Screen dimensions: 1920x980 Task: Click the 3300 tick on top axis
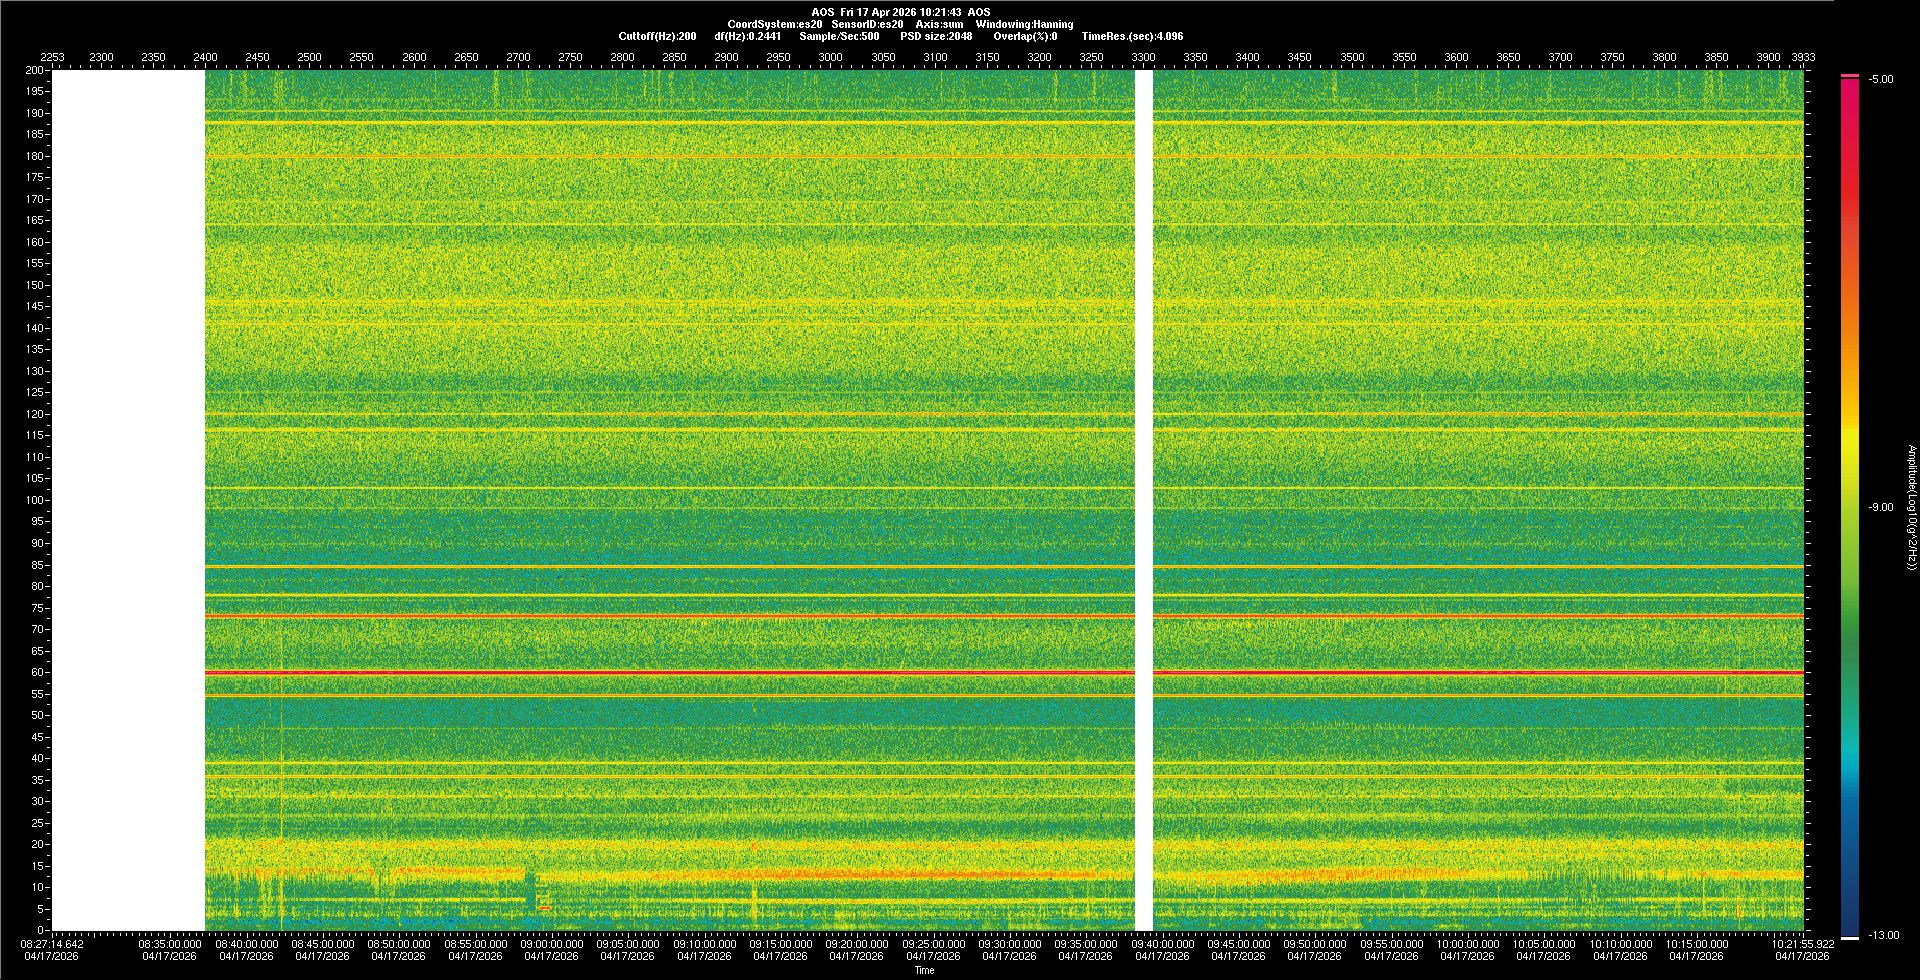(1143, 57)
